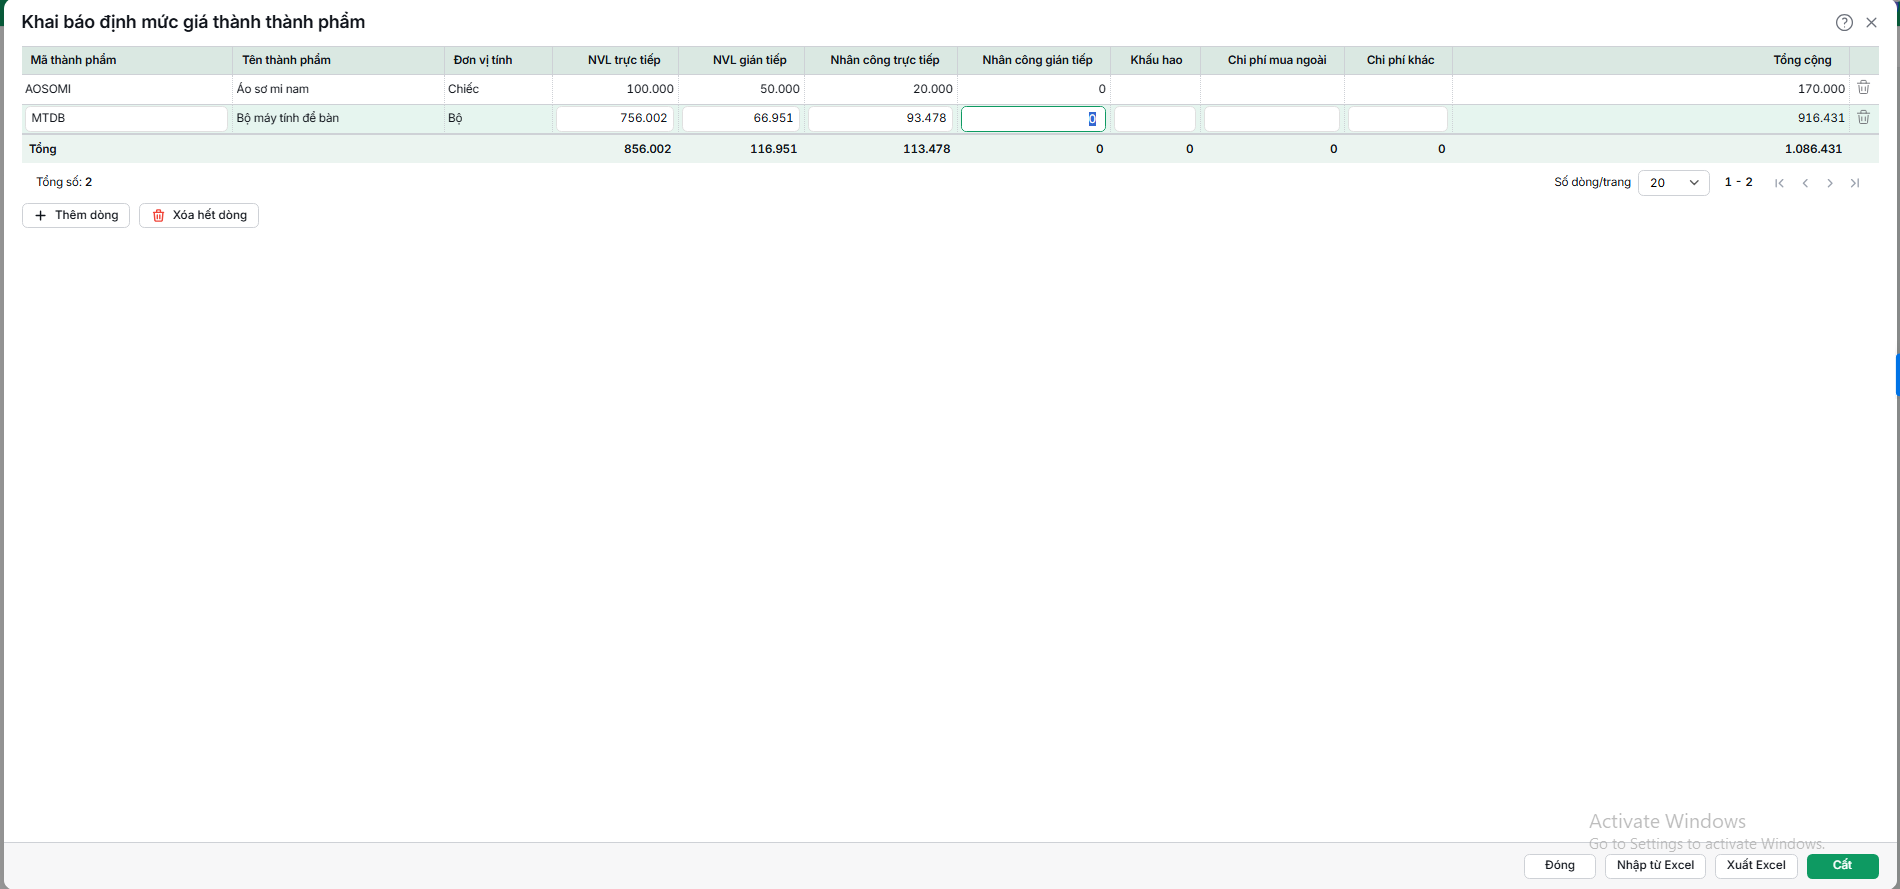Select the AOSOMI product code cell
Image resolution: width=1900 pixels, height=889 pixels.
[x=127, y=89]
